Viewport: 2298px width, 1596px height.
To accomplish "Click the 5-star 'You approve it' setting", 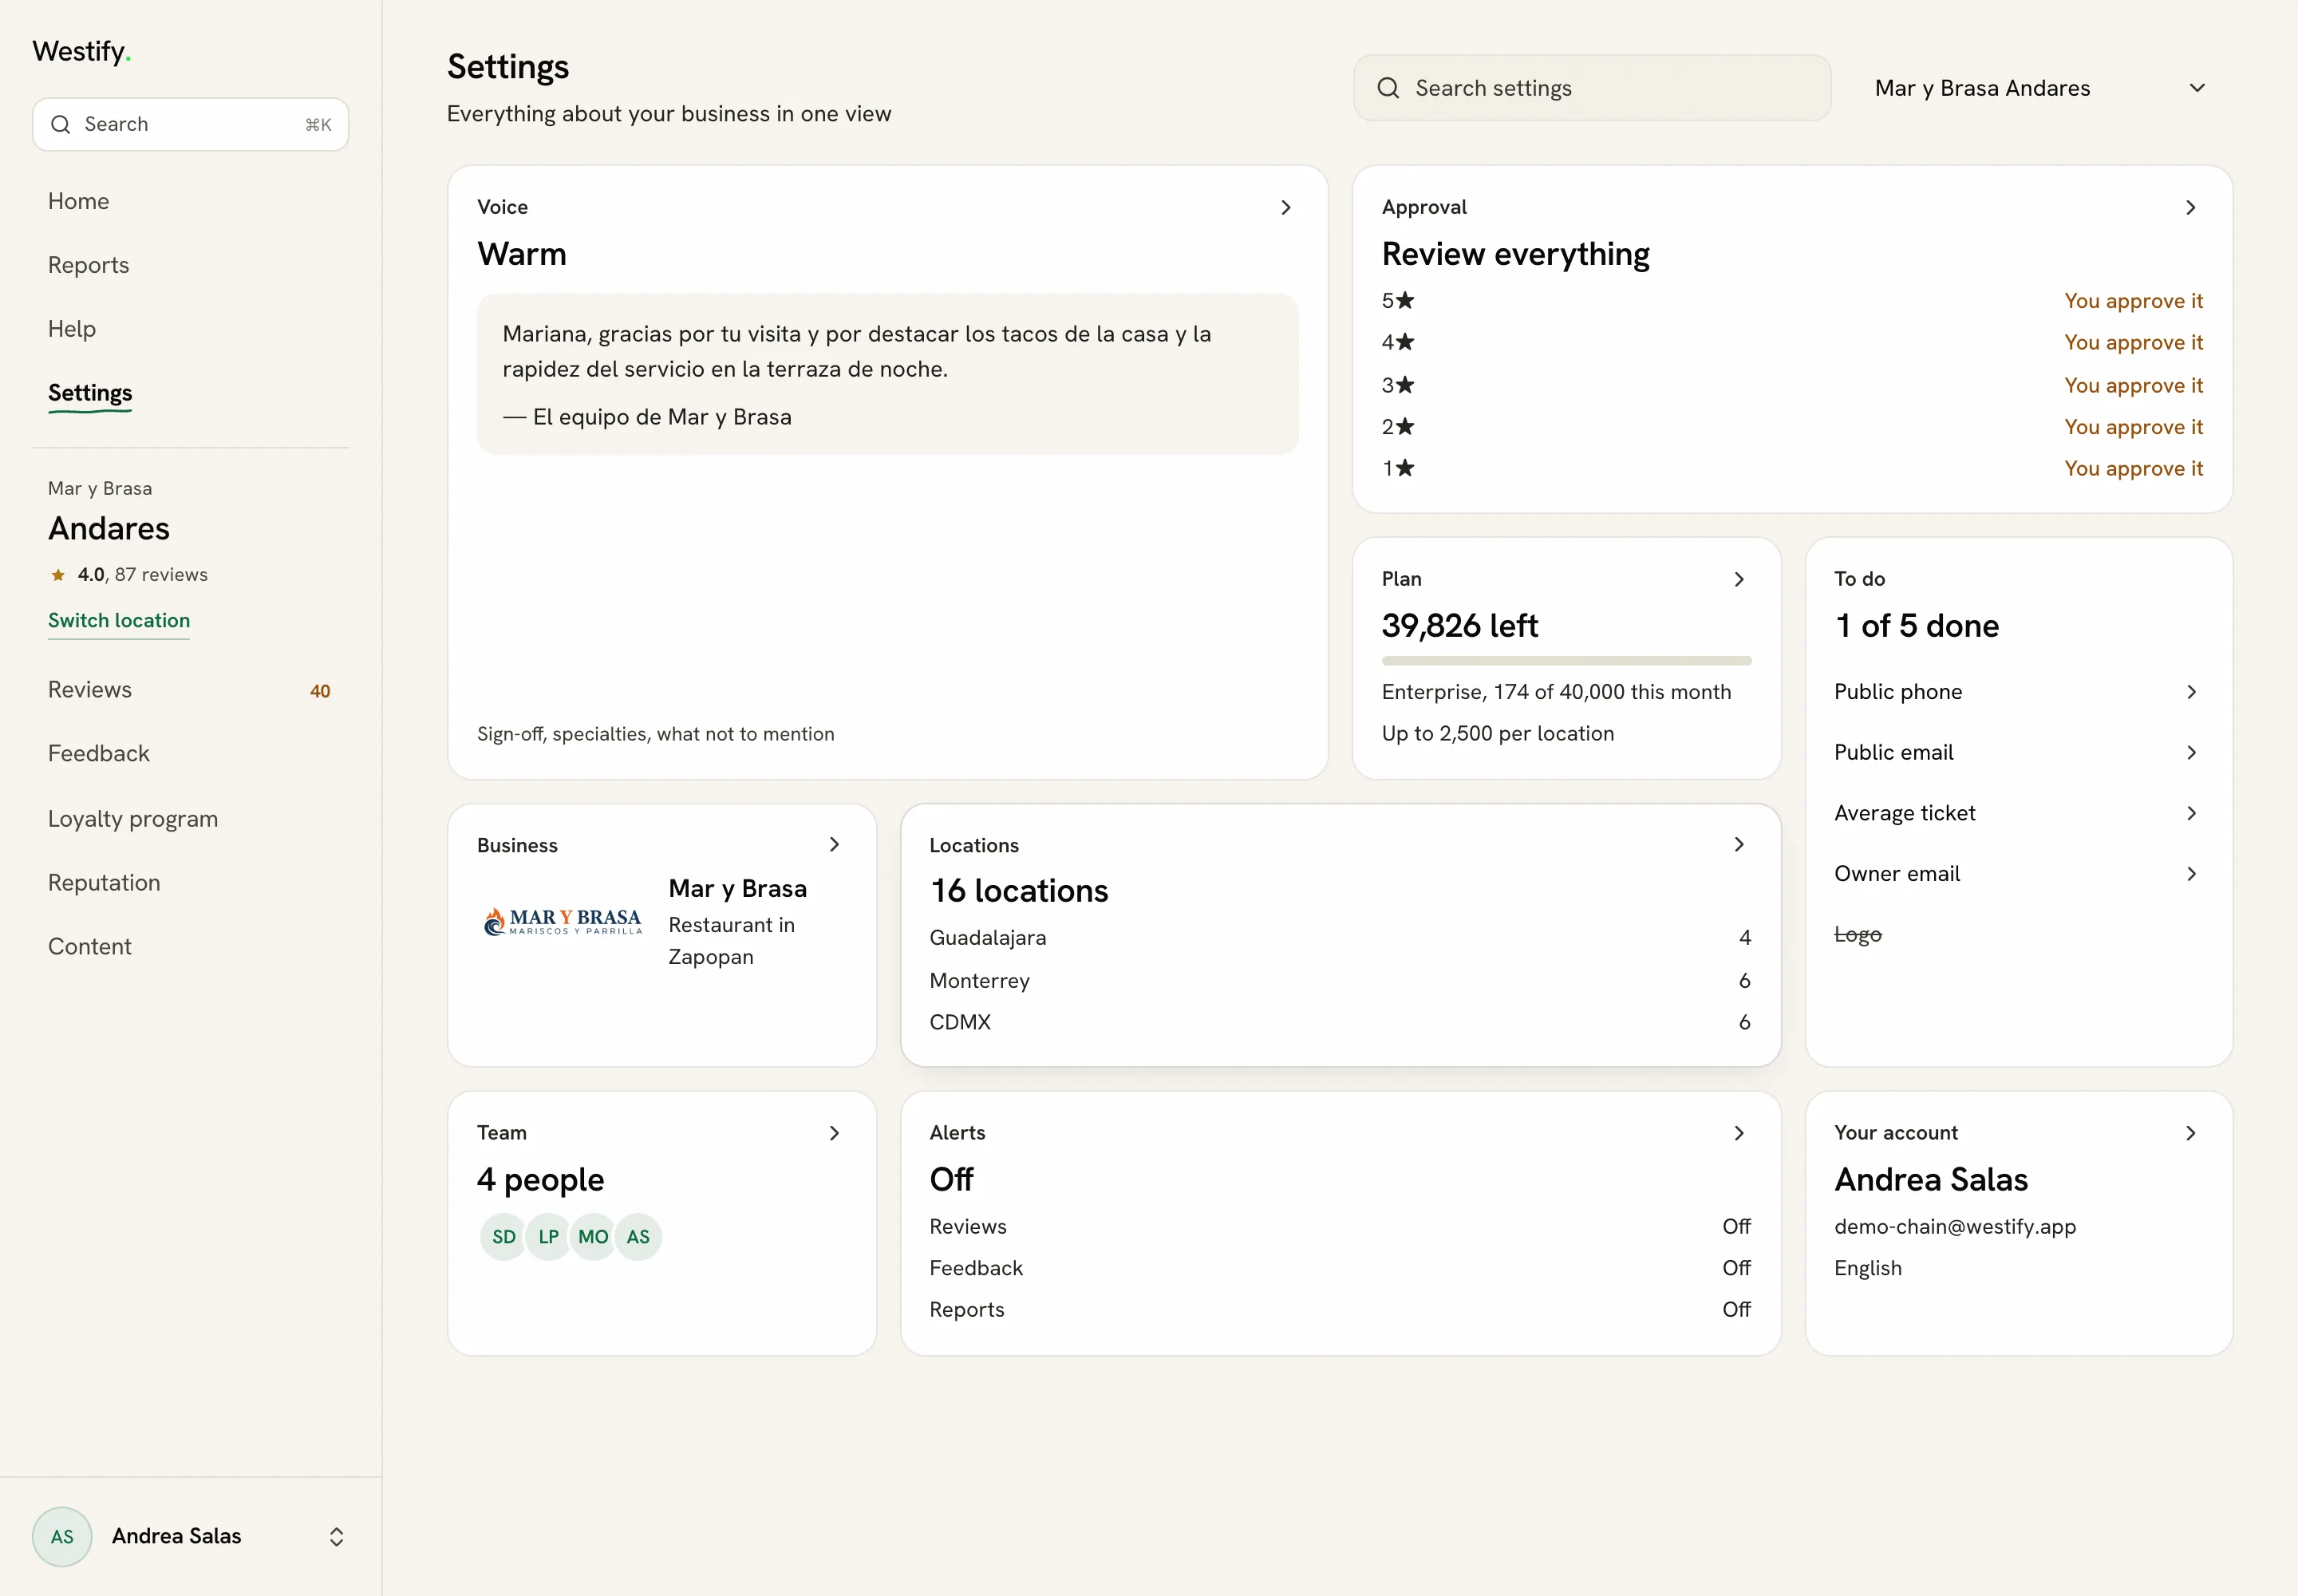I will coord(2133,301).
